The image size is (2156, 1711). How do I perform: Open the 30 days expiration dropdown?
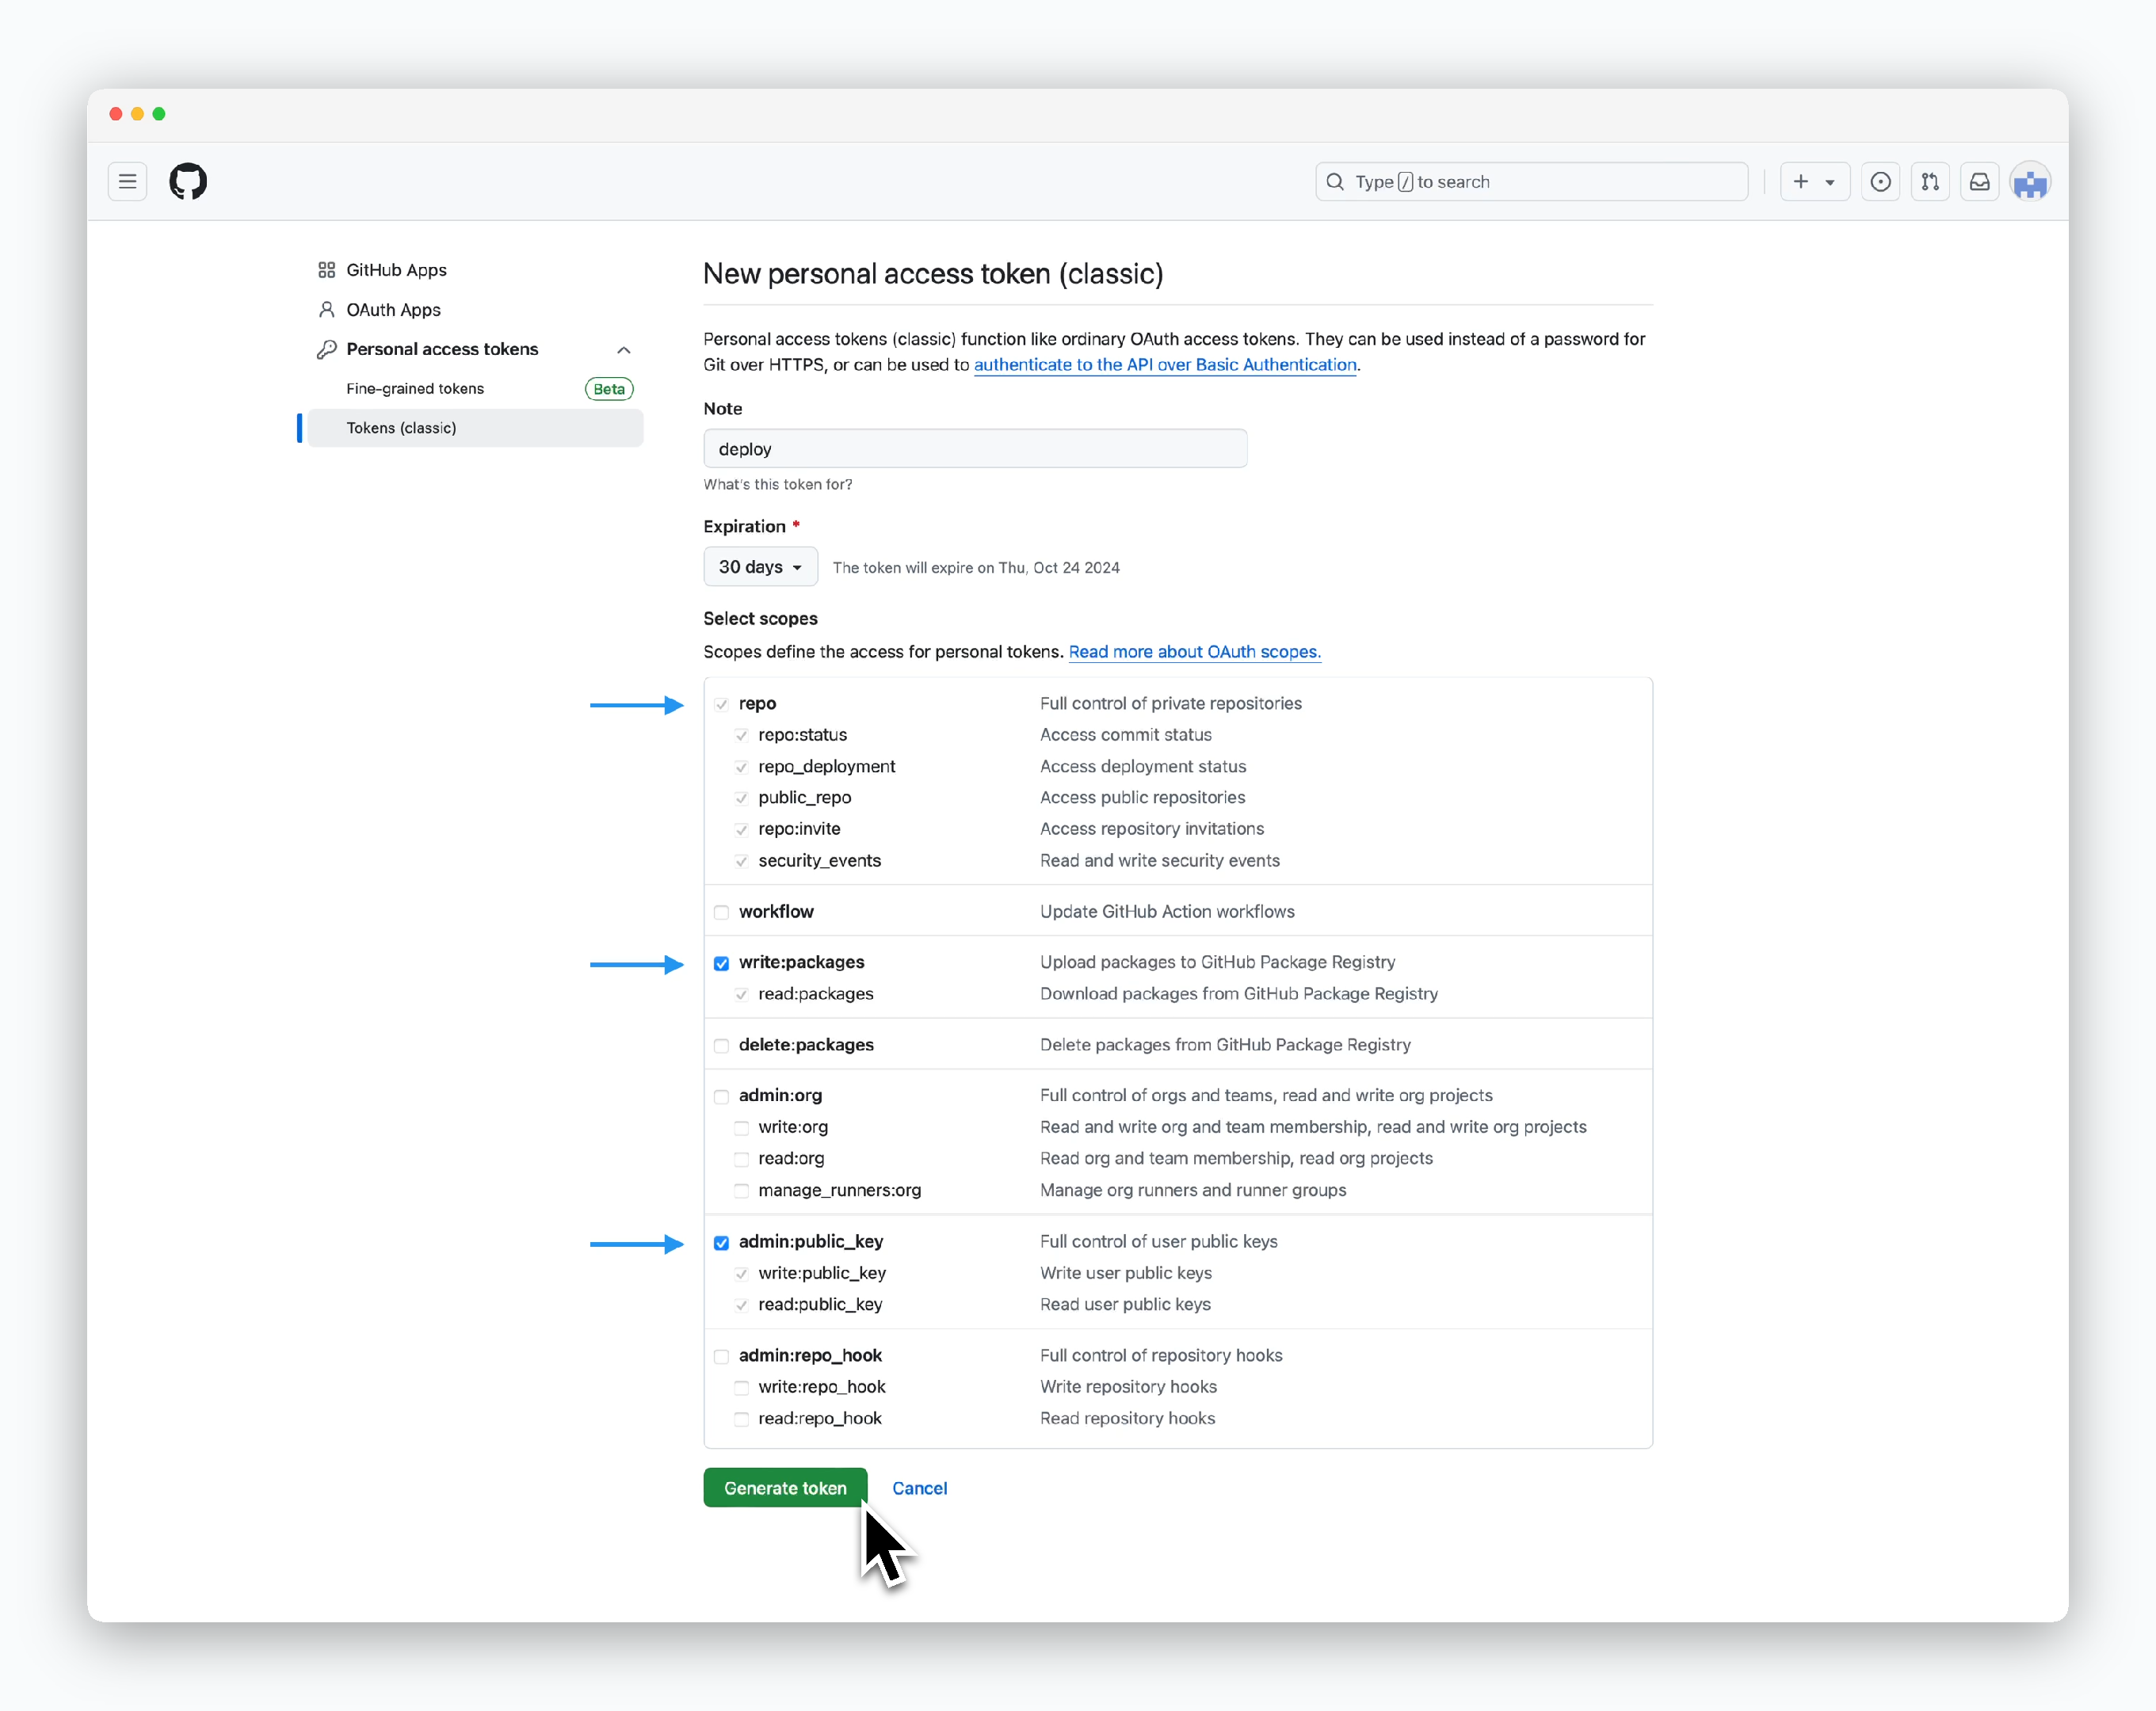[x=760, y=567]
